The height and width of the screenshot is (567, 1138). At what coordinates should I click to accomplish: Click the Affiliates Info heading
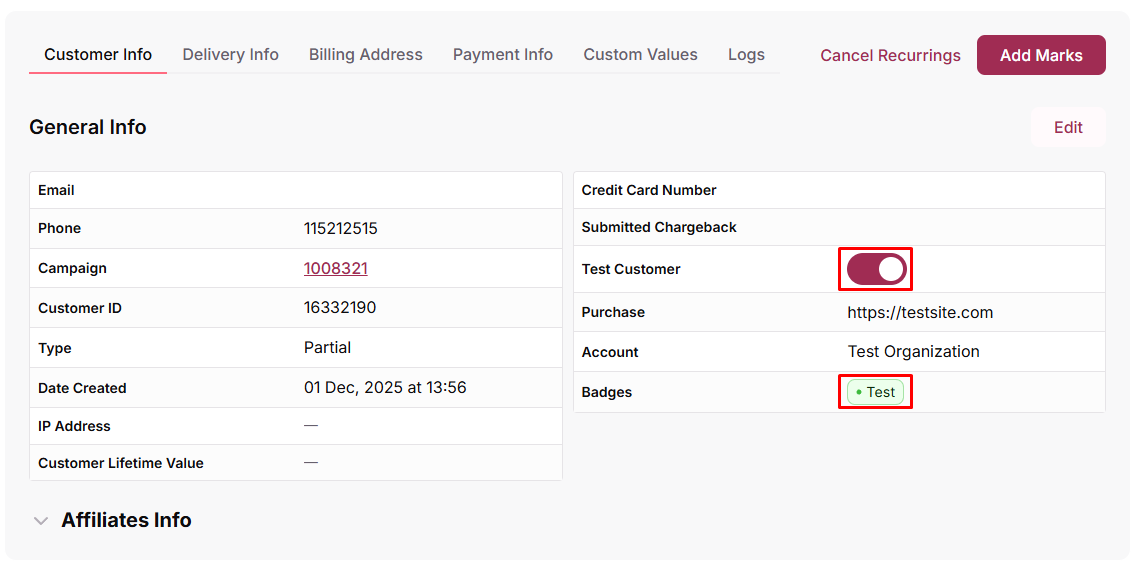[x=126, y=520]
